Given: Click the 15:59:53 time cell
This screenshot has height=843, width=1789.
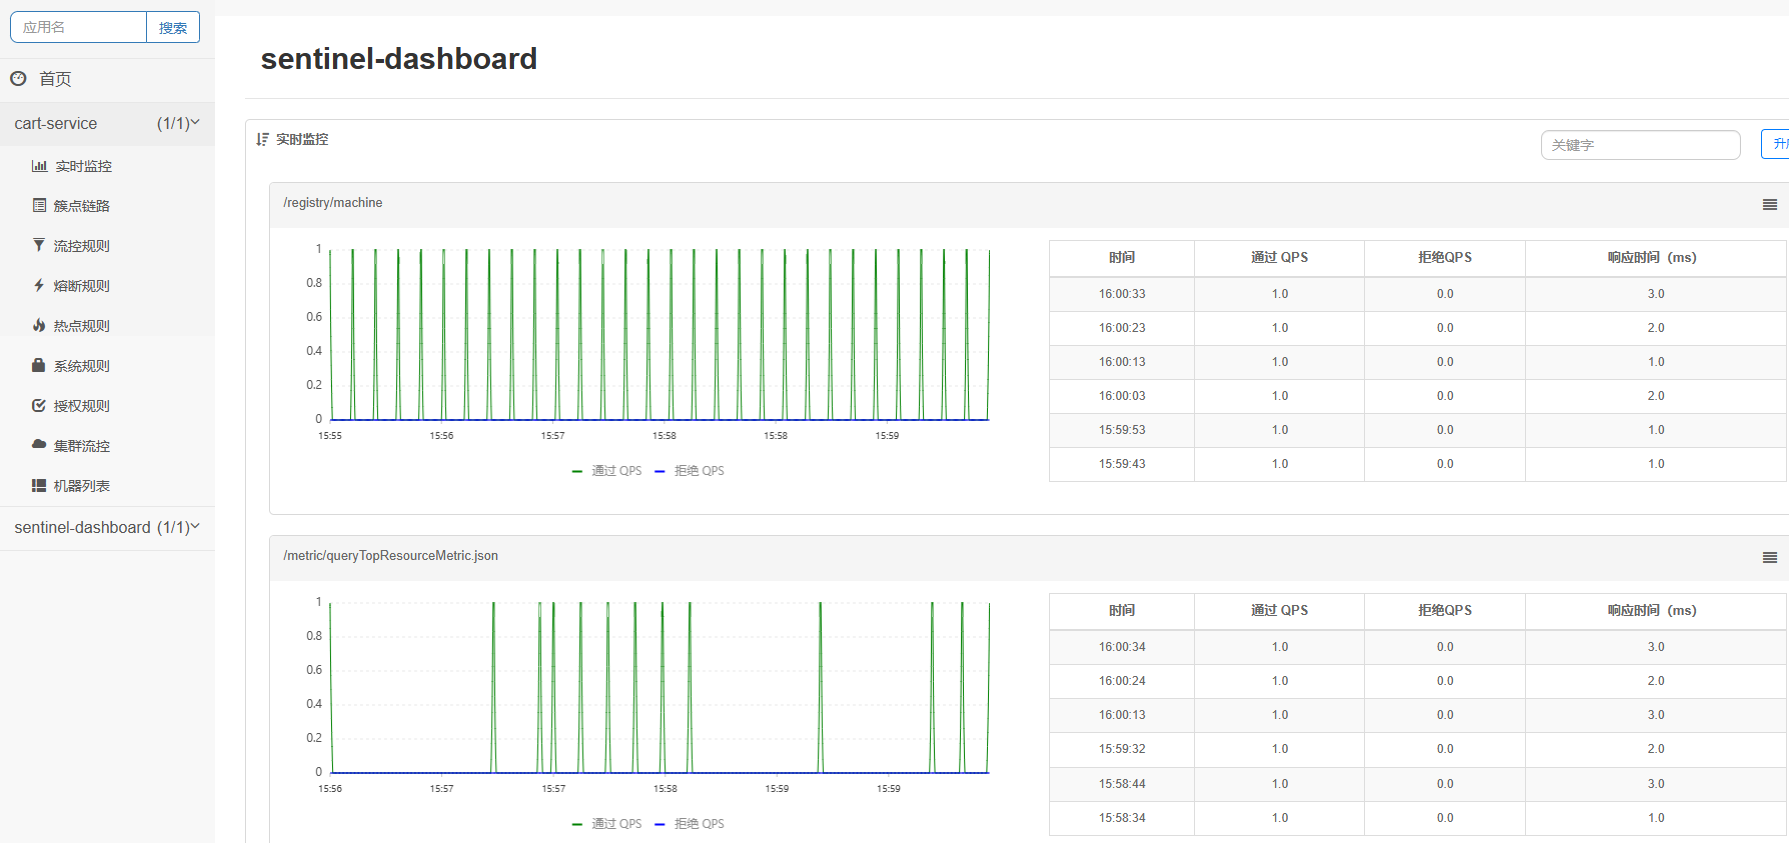Looking at the screenshot, I should click(1122, 430).
